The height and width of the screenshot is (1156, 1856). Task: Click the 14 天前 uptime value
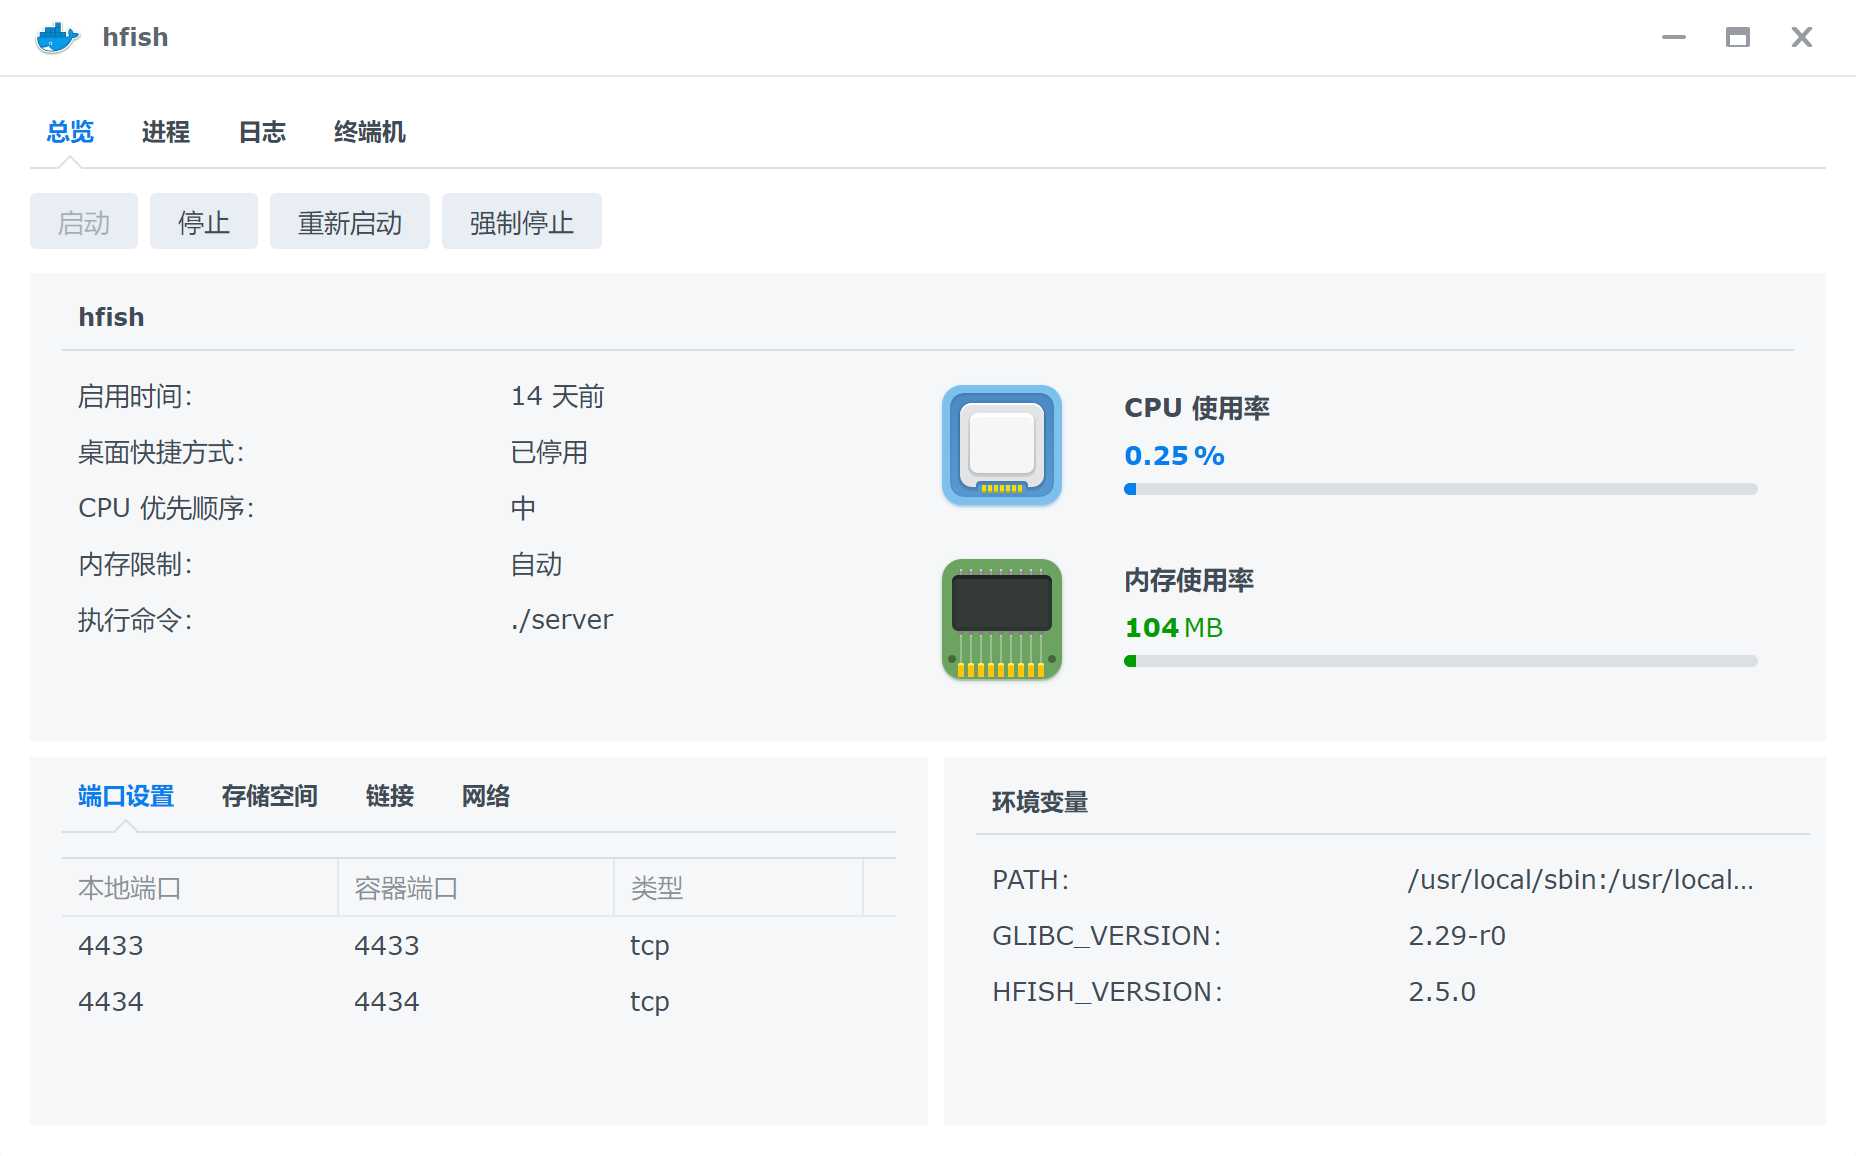pyautogui.click(x=558, y=396)
